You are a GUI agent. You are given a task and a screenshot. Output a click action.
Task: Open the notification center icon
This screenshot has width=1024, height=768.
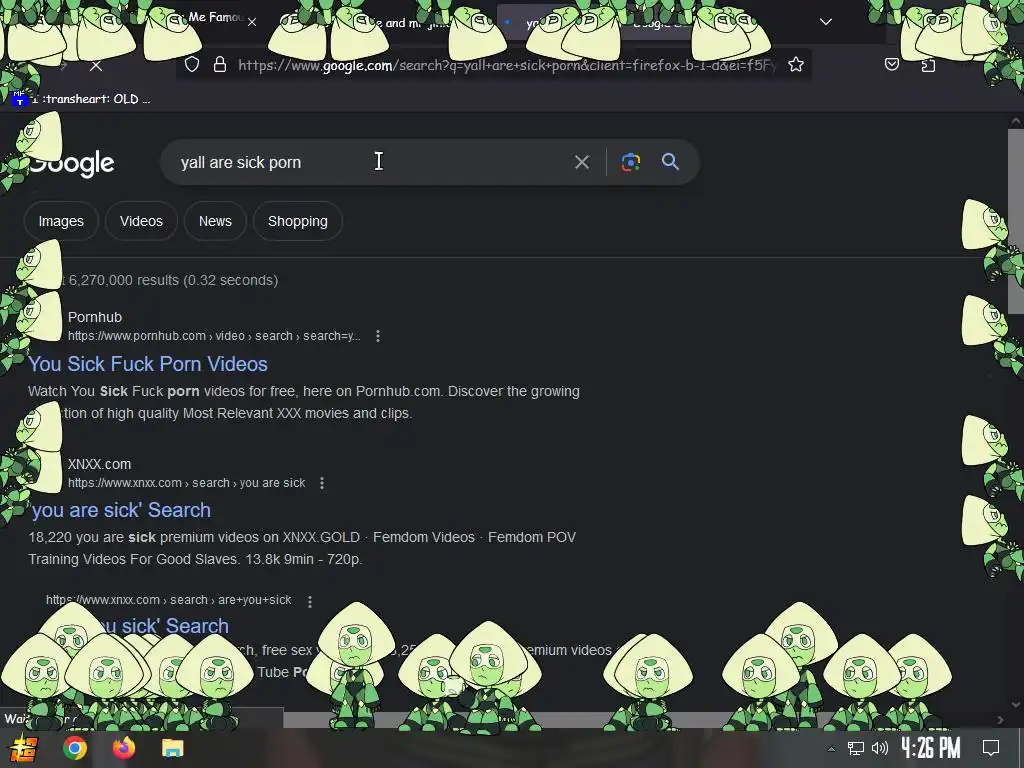991,748
